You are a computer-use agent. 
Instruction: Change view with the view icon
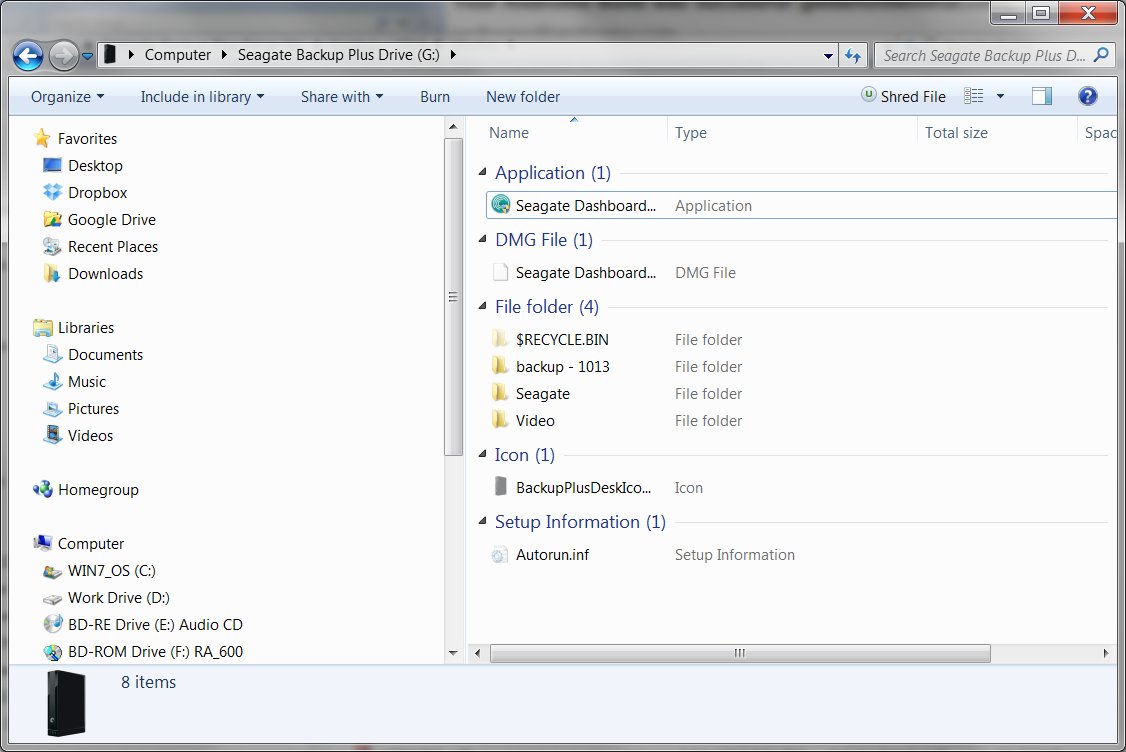click(973, 96)
